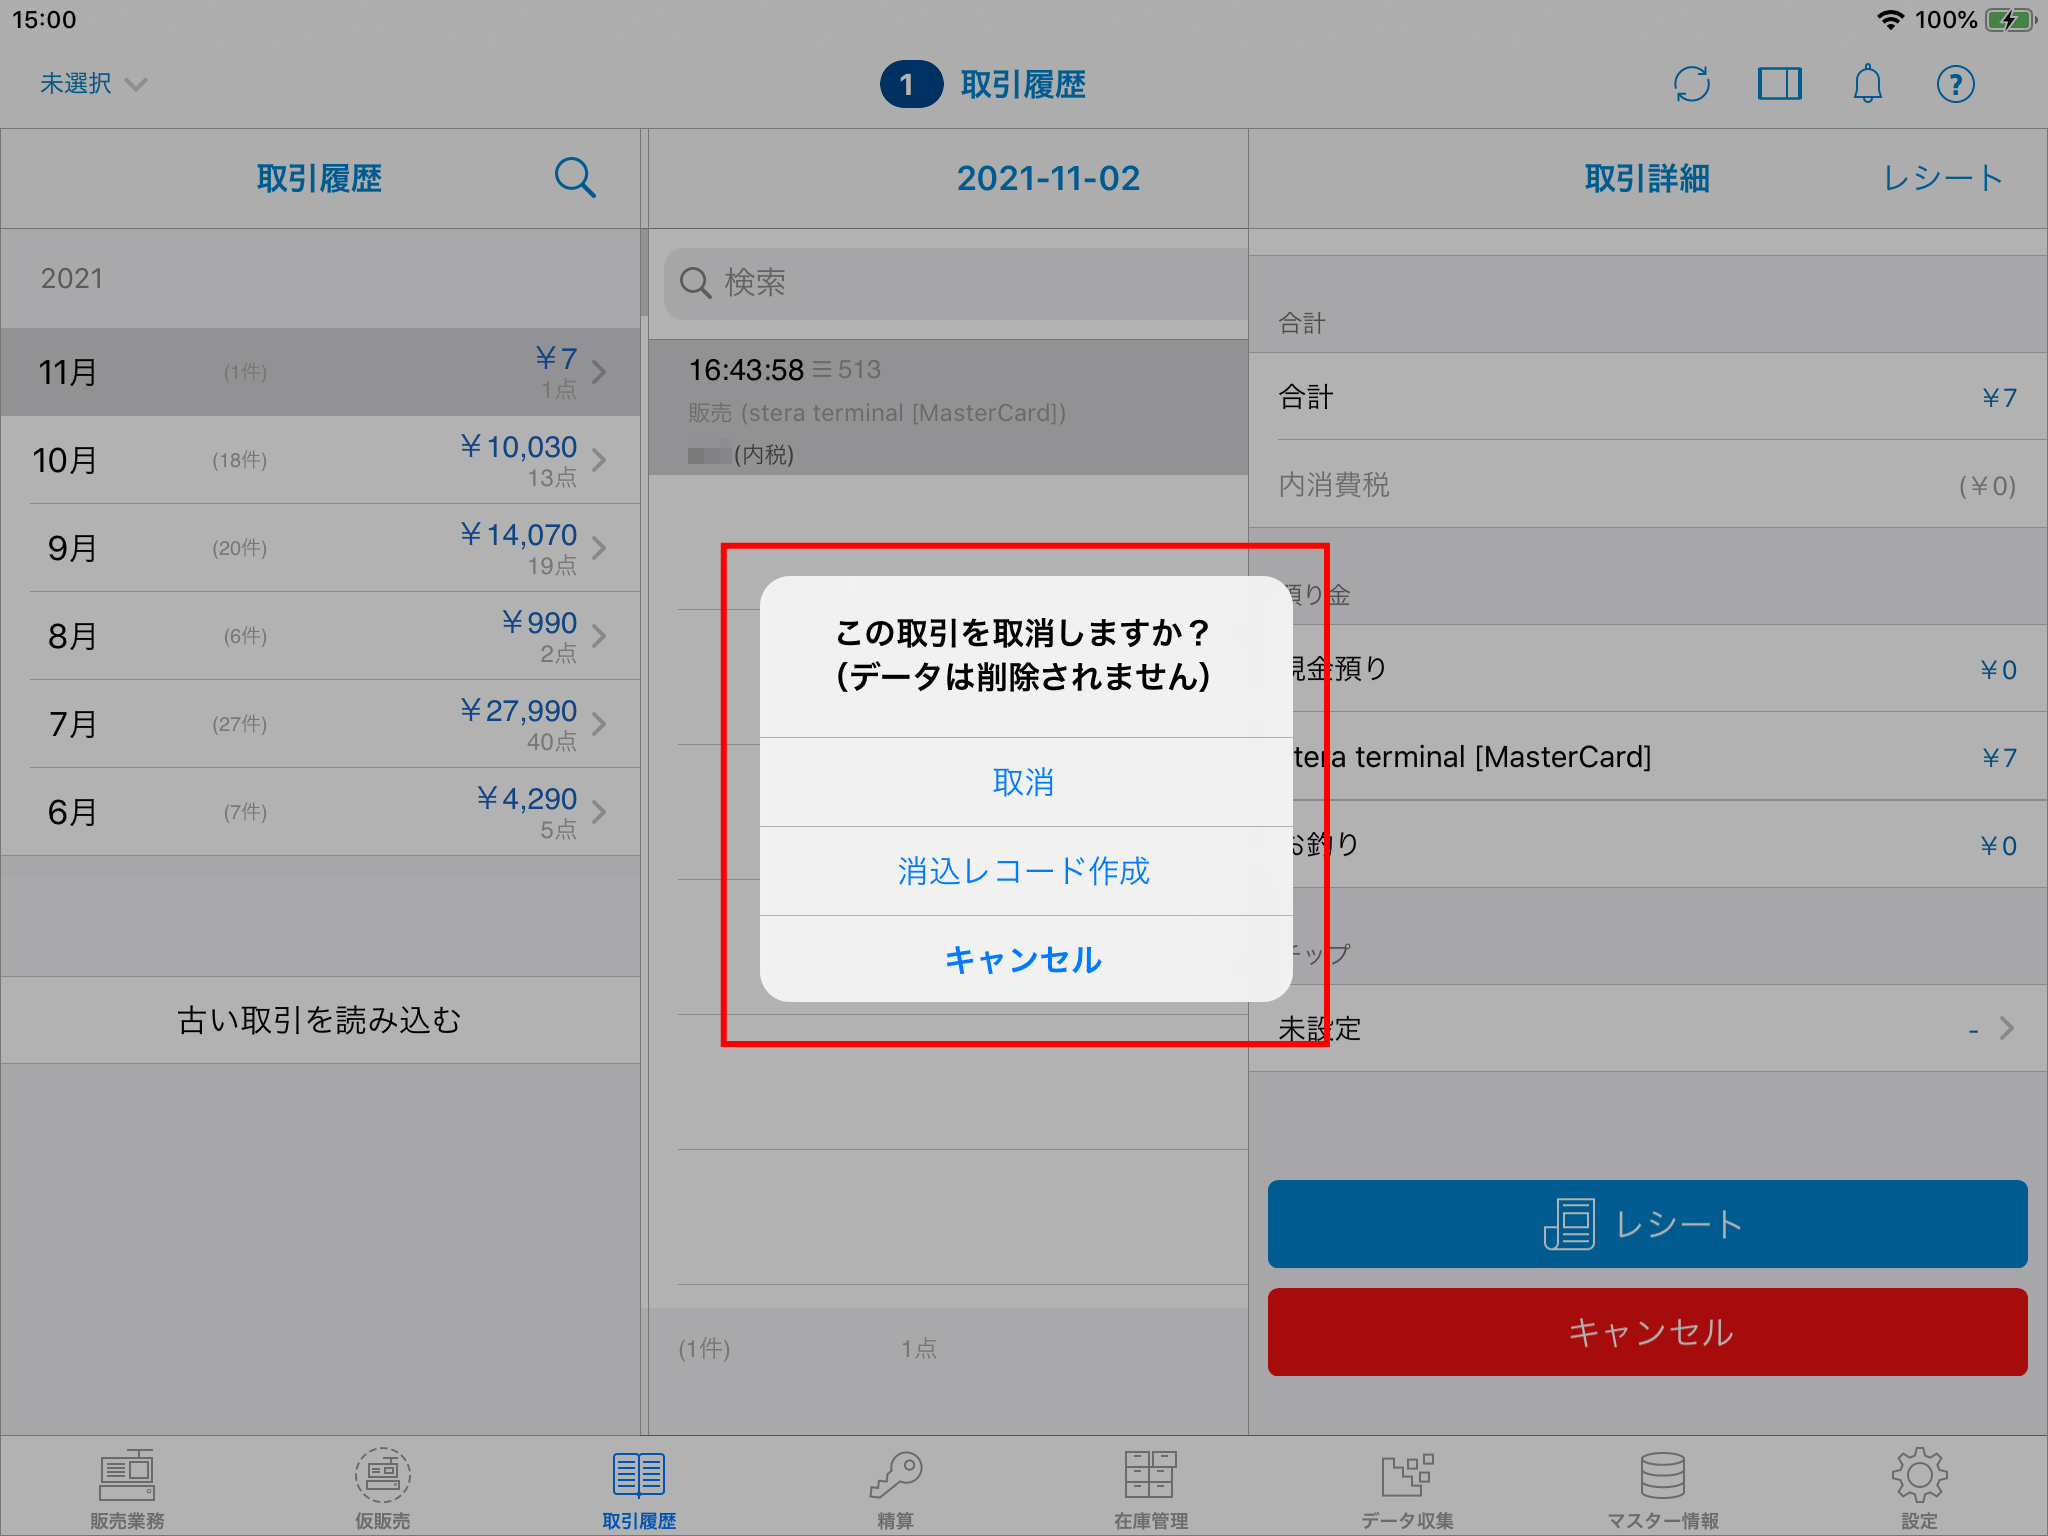
Task: Expand the 10月 row chevron
Action: coord(599,460)
